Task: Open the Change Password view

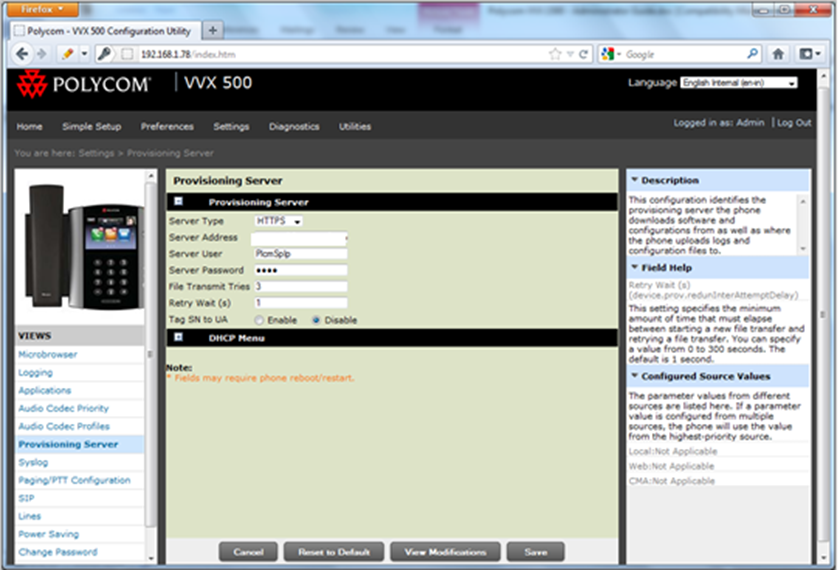Action: pyautogui.click(x=58, y=552)
